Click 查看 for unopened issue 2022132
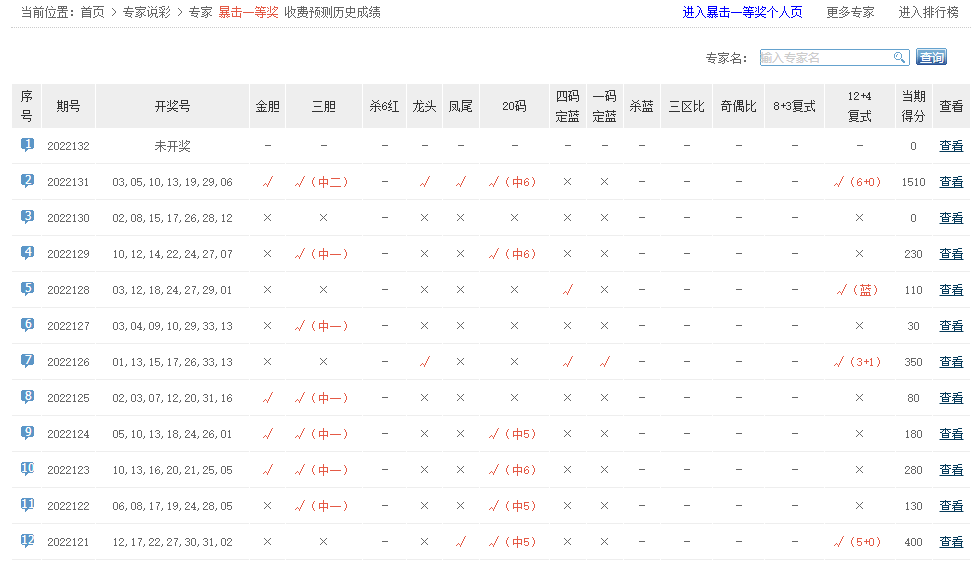Screen dimensions: 975x561 (951, 146)
